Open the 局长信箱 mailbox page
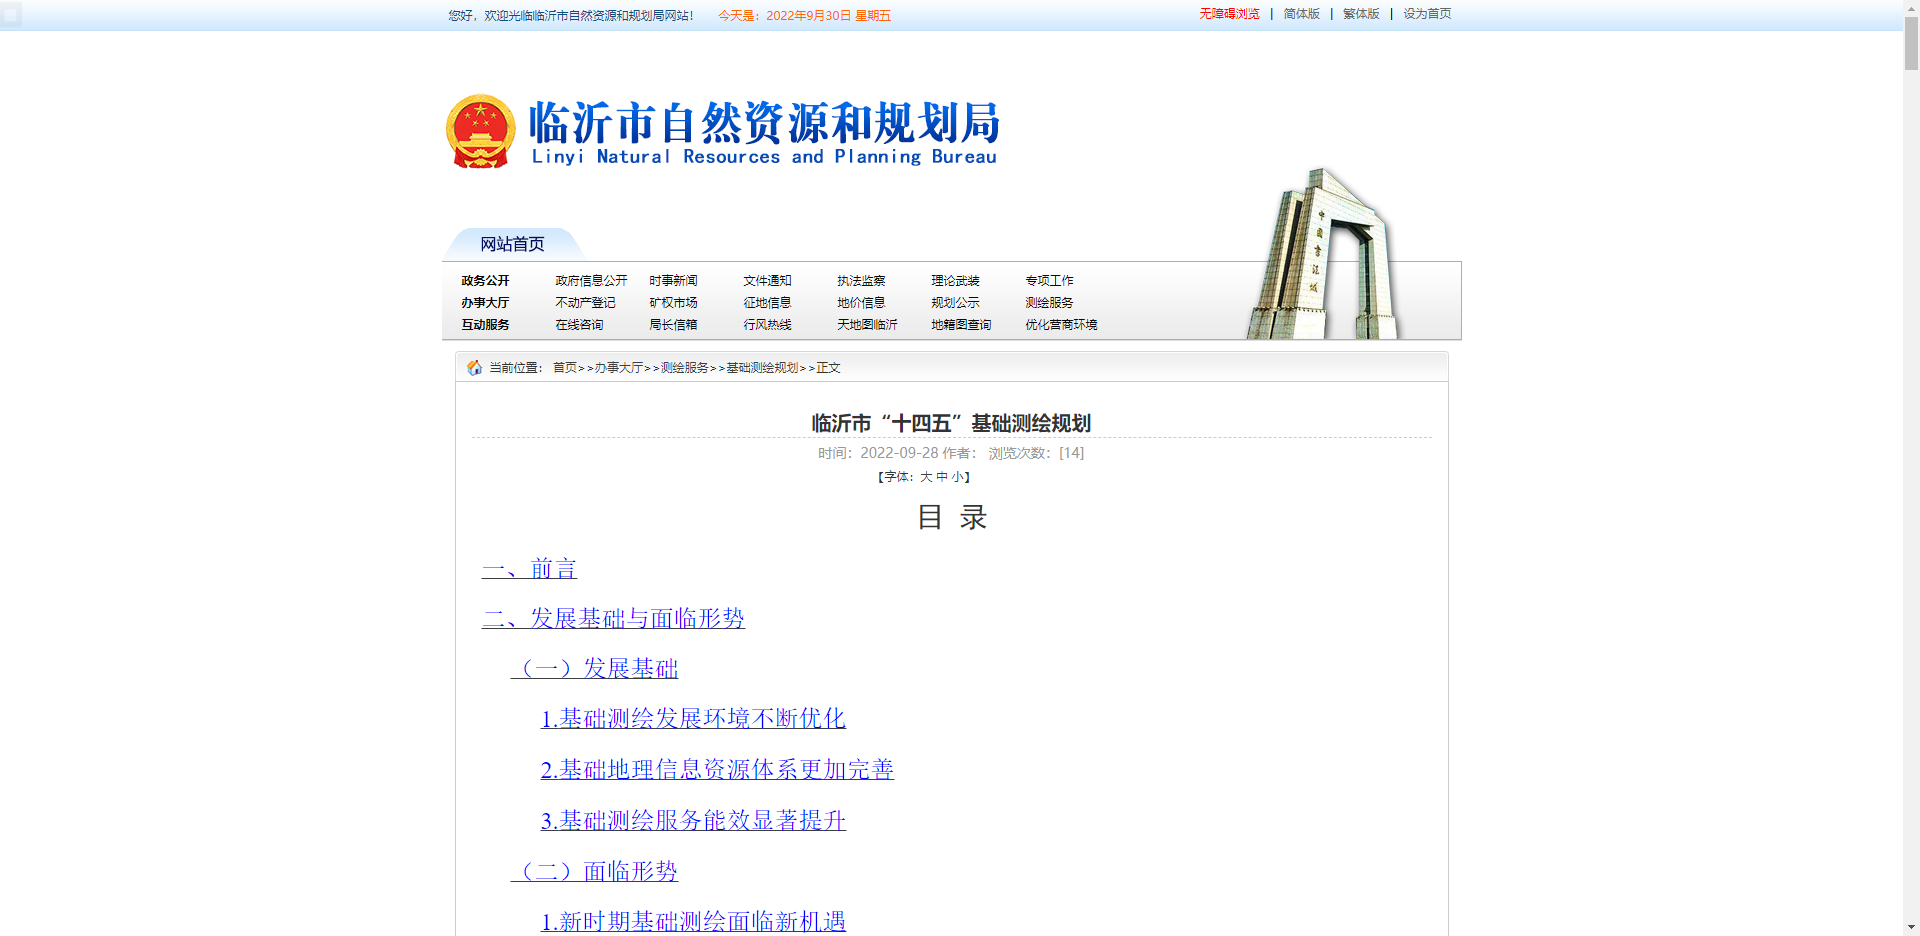The height and width of the screenshot is (936, 1920). [671, 324]
